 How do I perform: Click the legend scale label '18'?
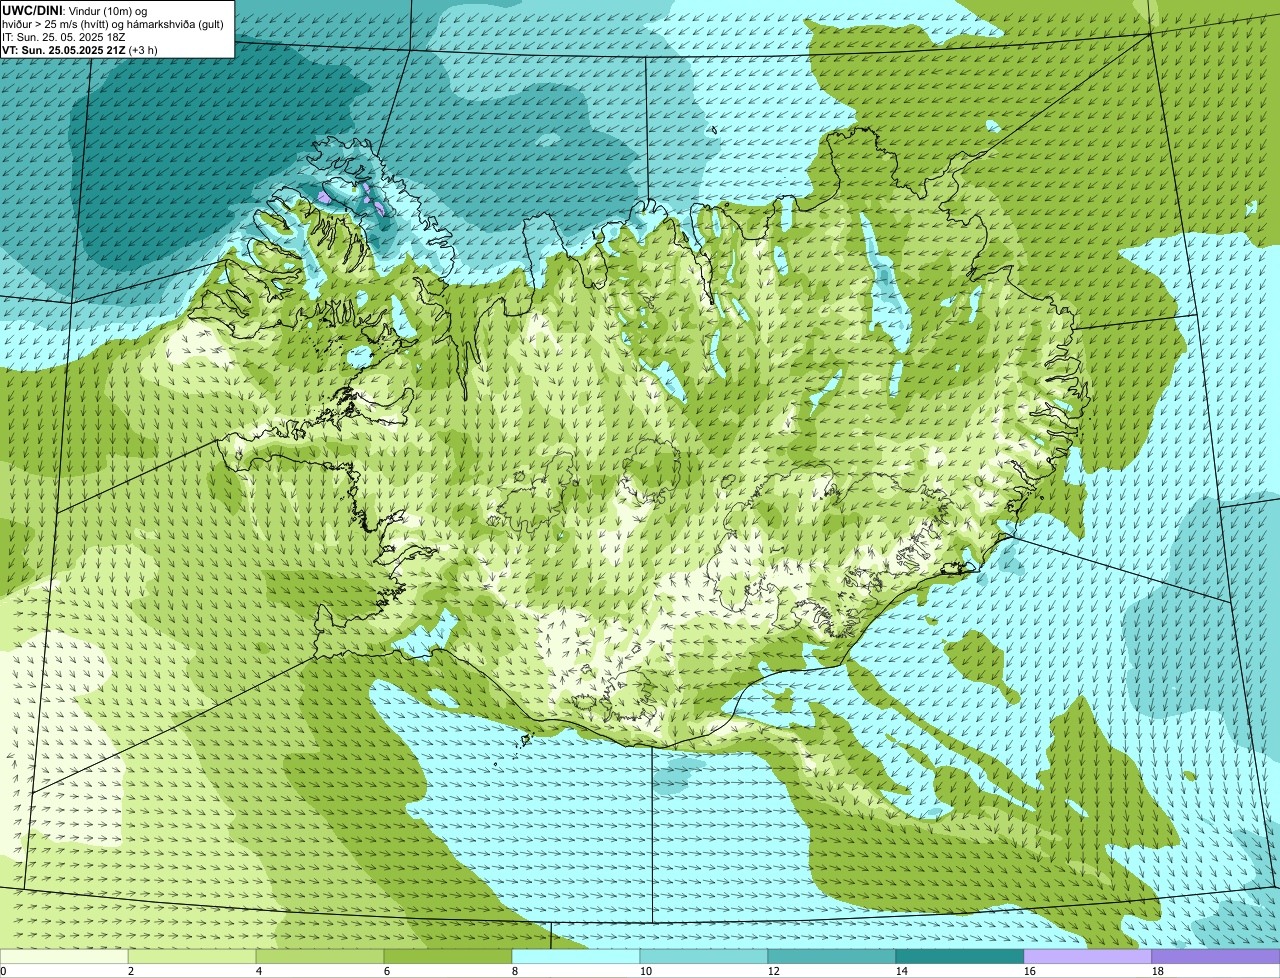coord(1158,971)
